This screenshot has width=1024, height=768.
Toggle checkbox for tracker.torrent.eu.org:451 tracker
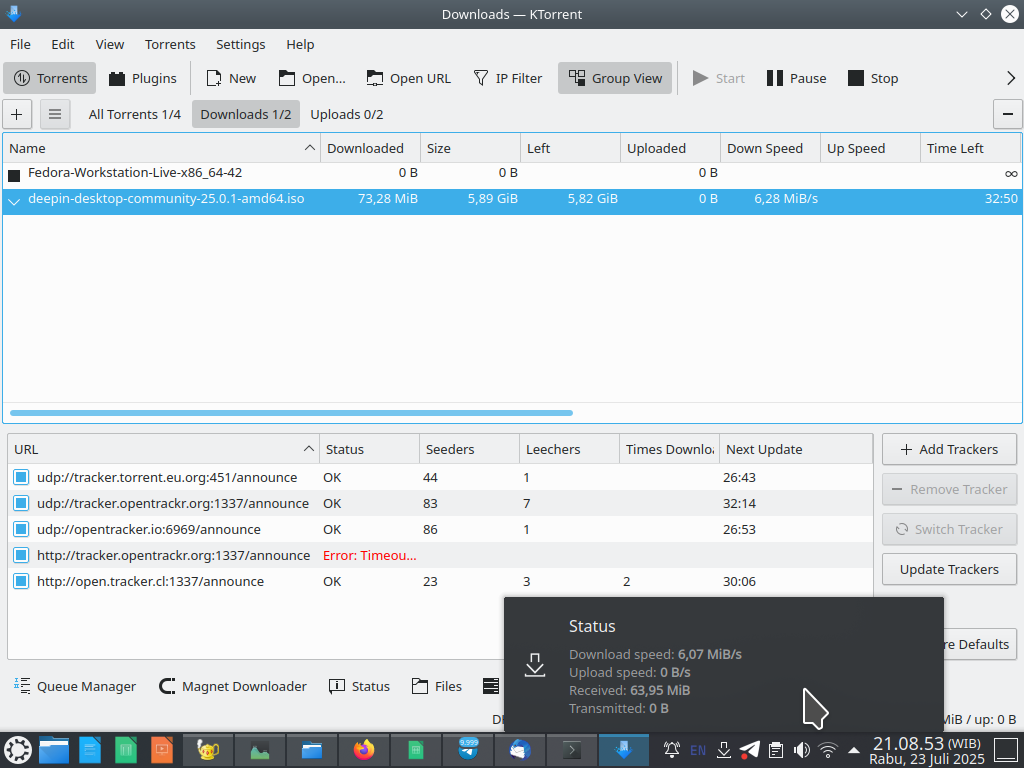[x=21, y=477]
